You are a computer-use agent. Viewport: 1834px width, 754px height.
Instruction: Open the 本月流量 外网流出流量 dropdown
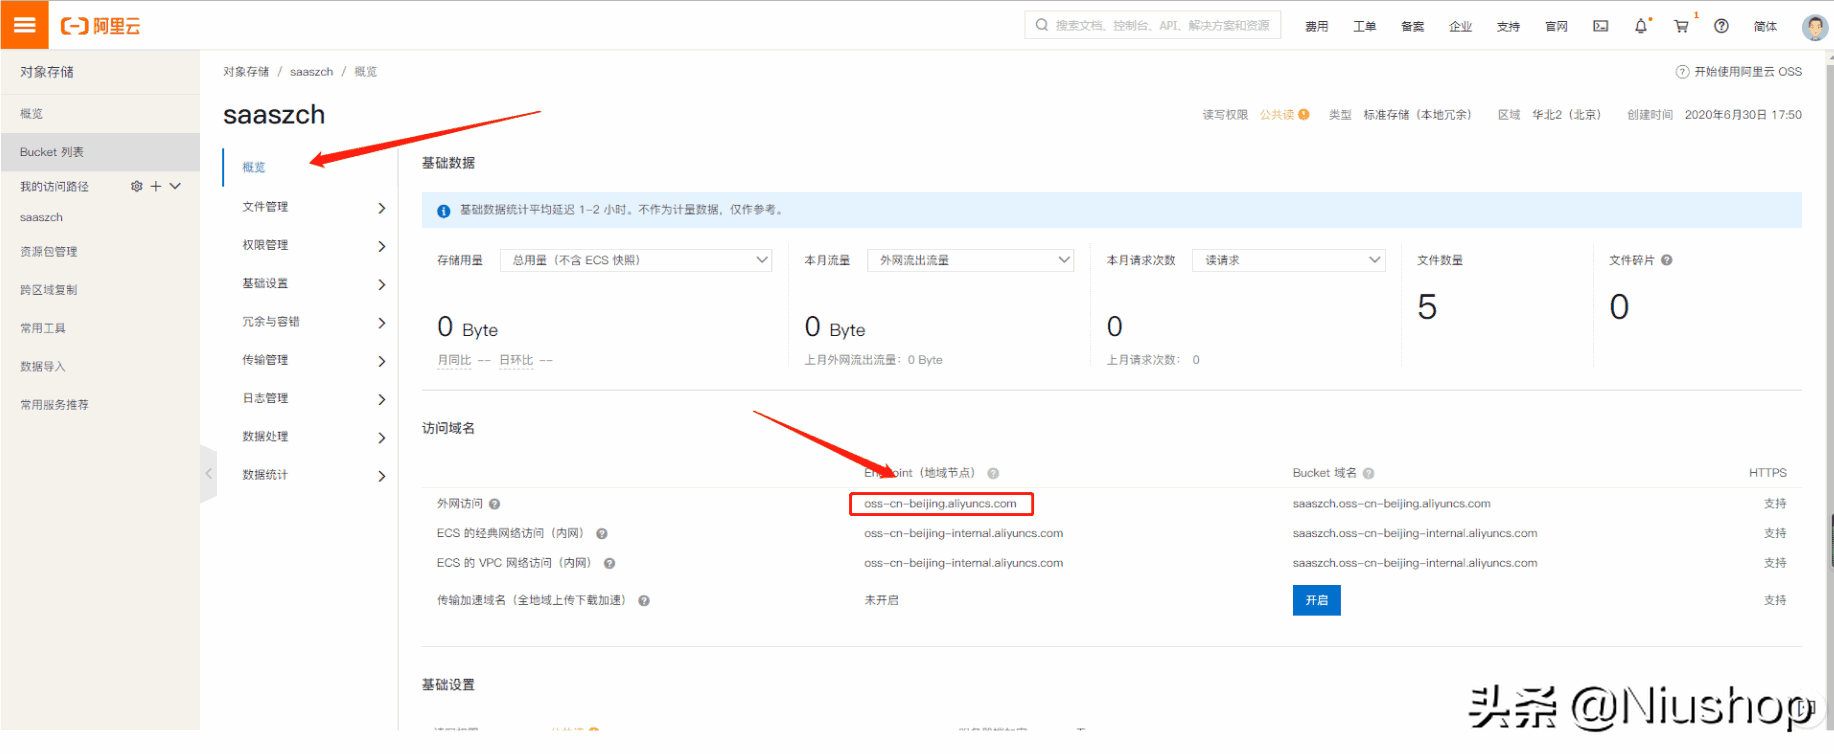click(970, 260)
